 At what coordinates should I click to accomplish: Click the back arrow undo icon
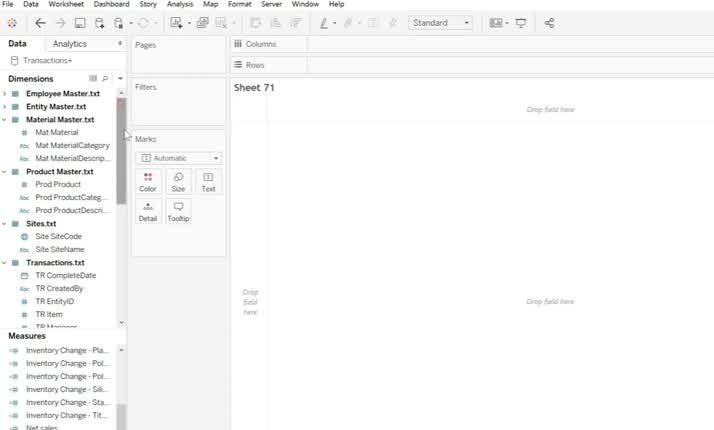click(x=41, y=23)
